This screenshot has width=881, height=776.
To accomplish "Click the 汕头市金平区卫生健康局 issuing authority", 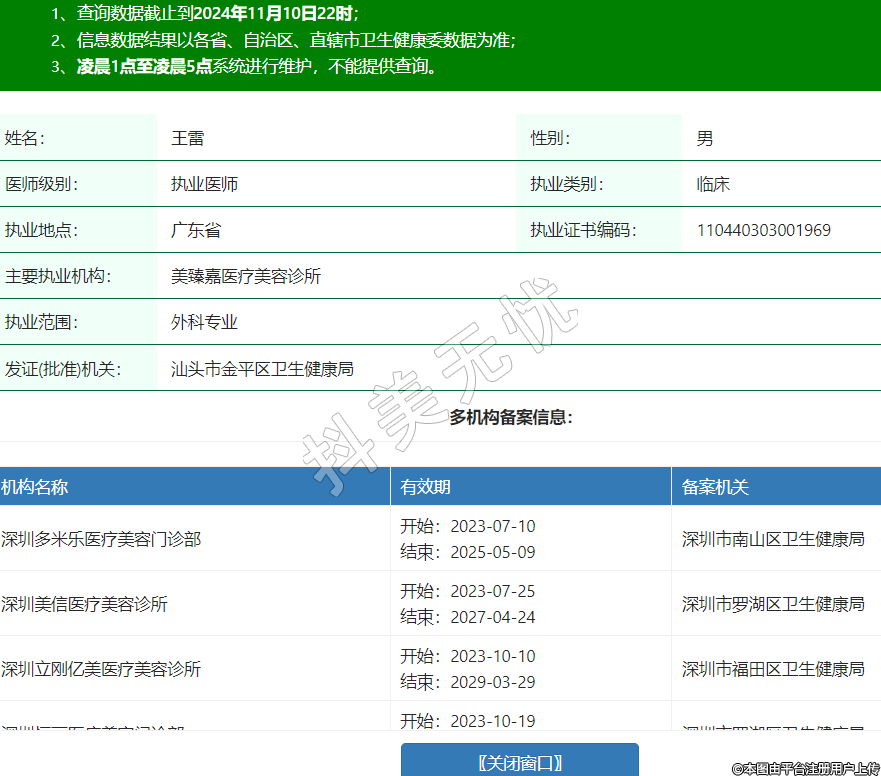I will tap(262, 368).
